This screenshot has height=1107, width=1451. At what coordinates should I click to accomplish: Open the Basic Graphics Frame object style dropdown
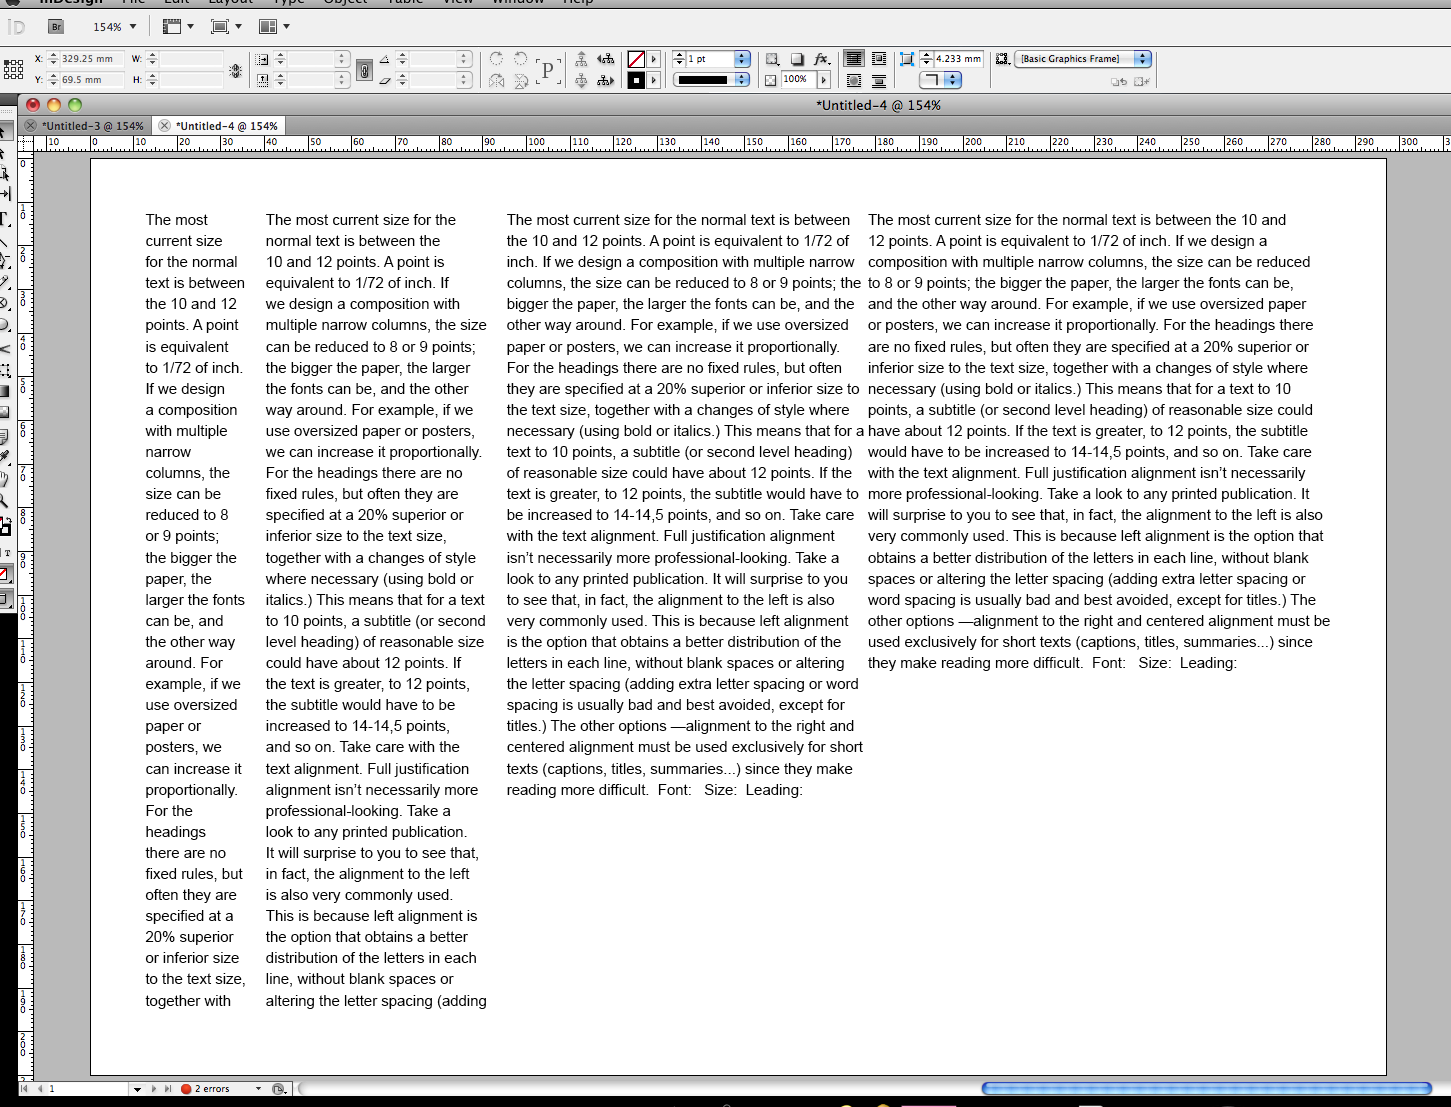pos(1143,59)
